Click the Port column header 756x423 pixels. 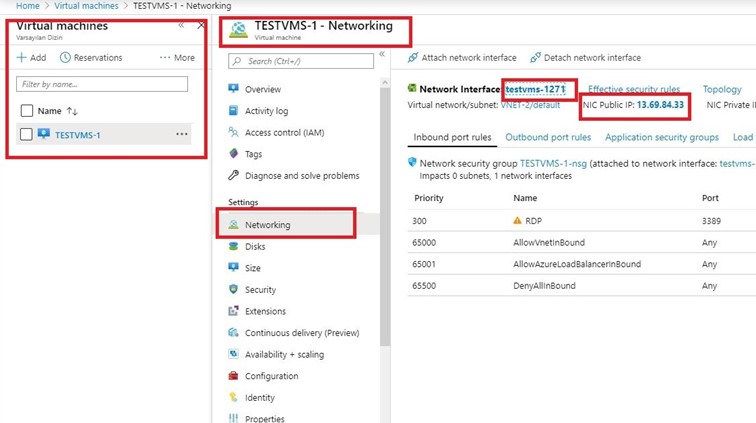tap(710, 198)
